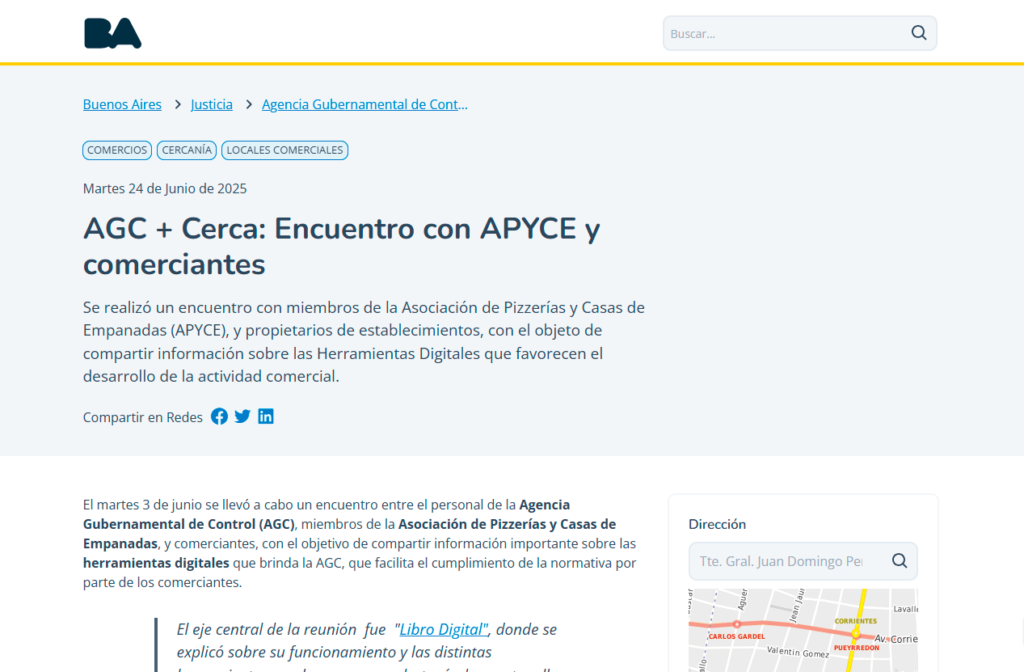
Task: Click the BA Buenos Aires logo
Action: [113, 33]
